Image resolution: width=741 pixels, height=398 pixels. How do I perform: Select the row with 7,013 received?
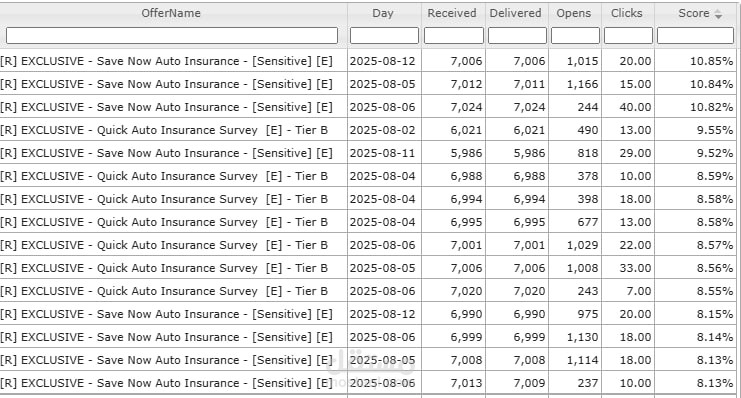click(368, 383)
